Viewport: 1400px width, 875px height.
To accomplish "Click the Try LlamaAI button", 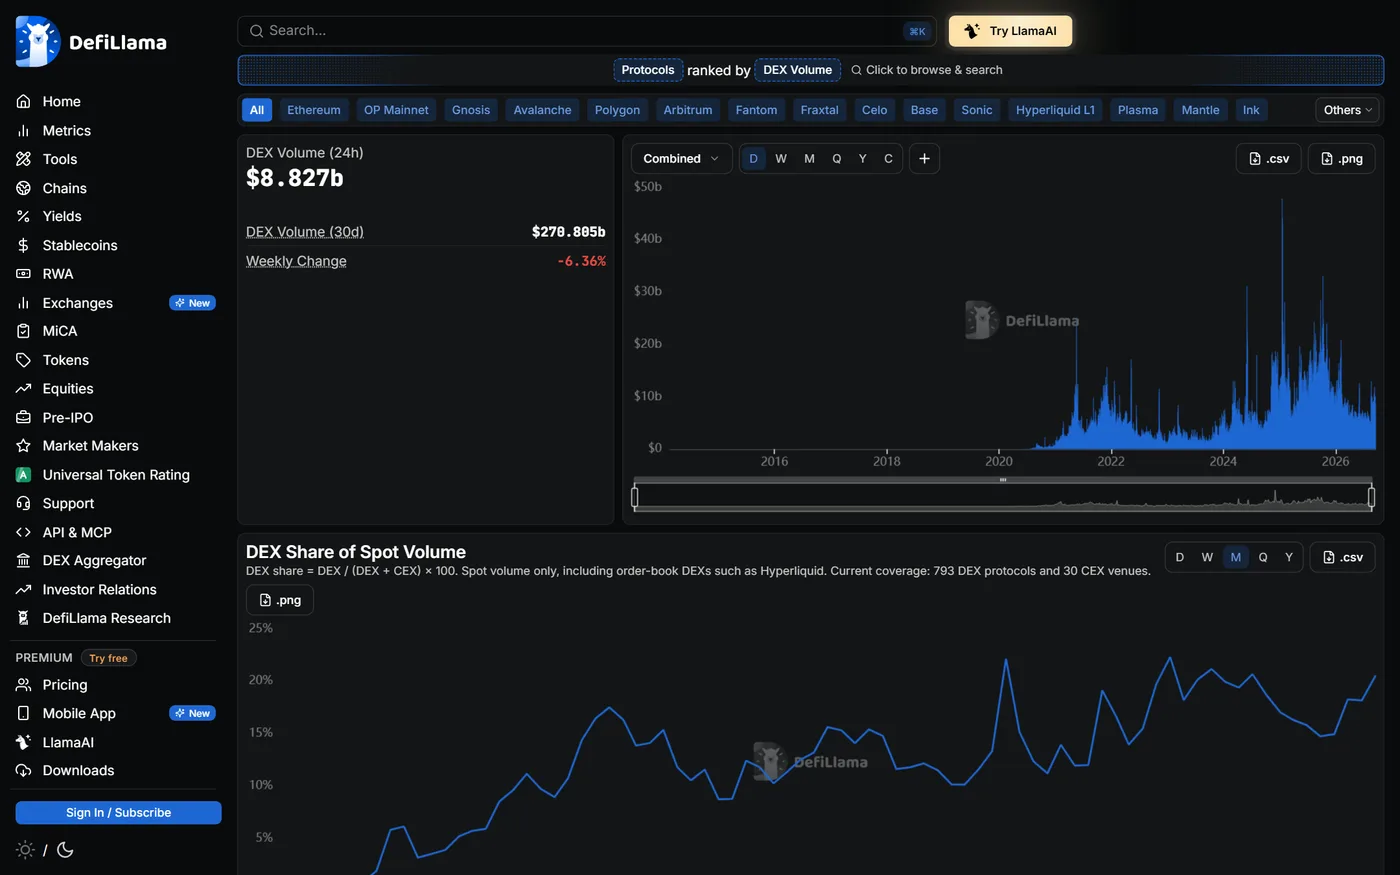I will pyautogui.click(x=1010, y=31).
